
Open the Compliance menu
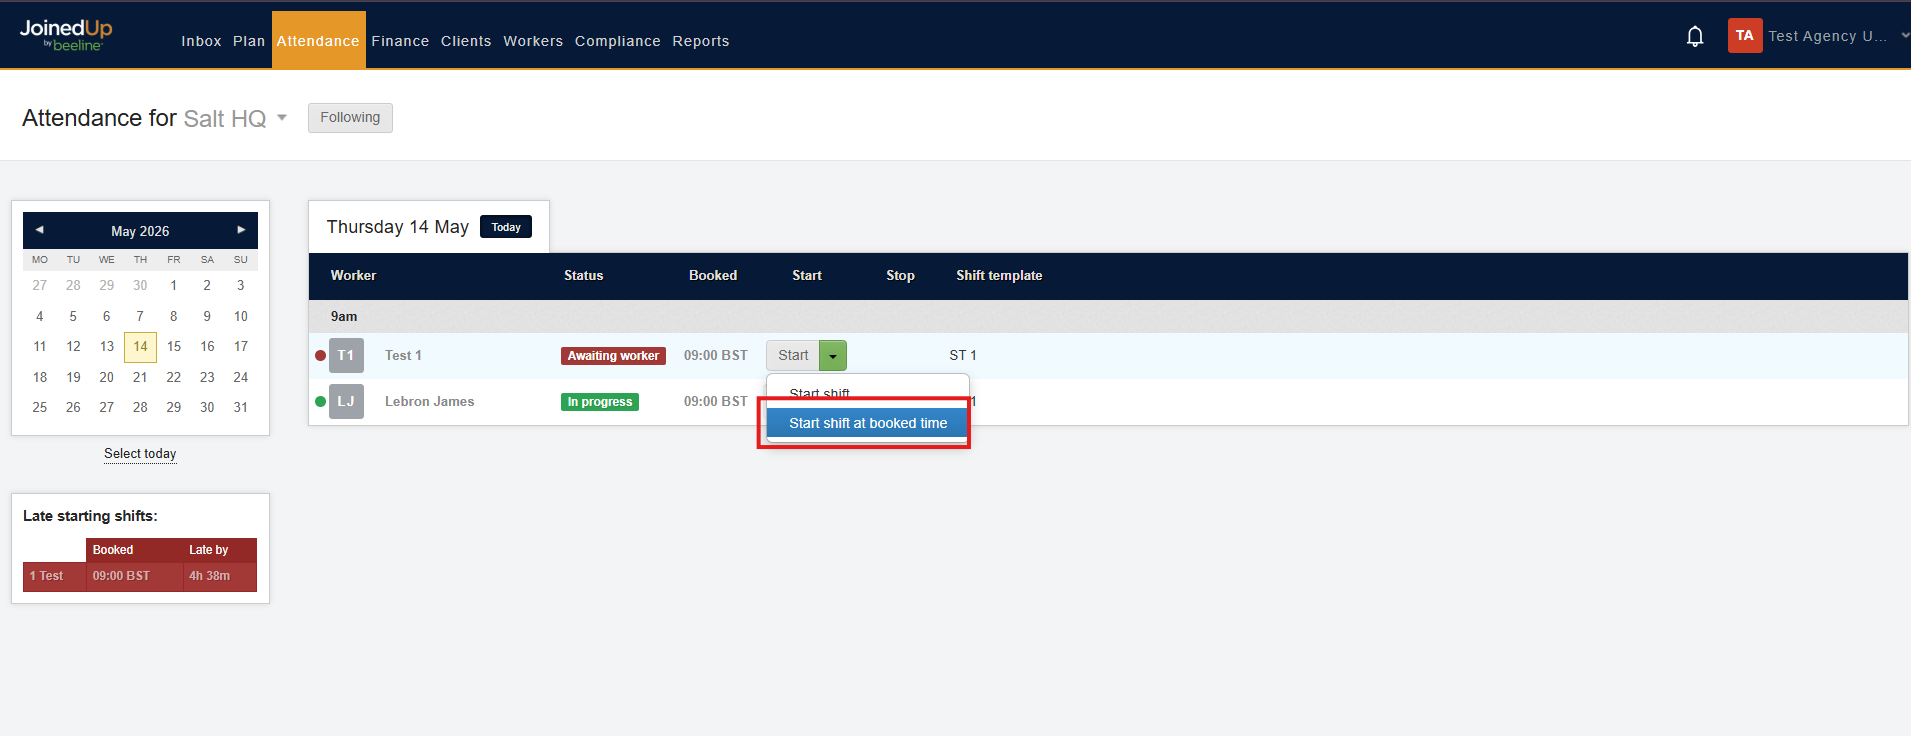617,41
